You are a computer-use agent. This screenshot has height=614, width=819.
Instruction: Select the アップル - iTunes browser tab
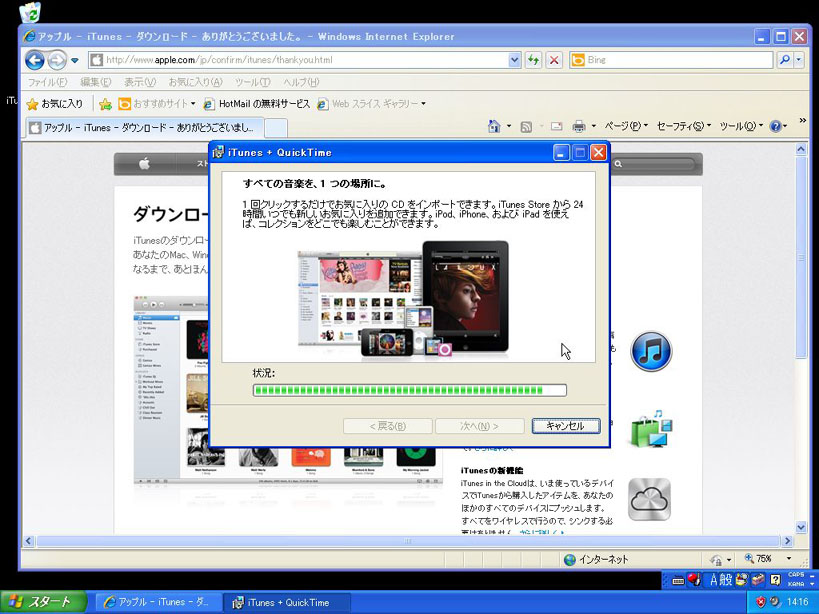(x=144, y=127)
